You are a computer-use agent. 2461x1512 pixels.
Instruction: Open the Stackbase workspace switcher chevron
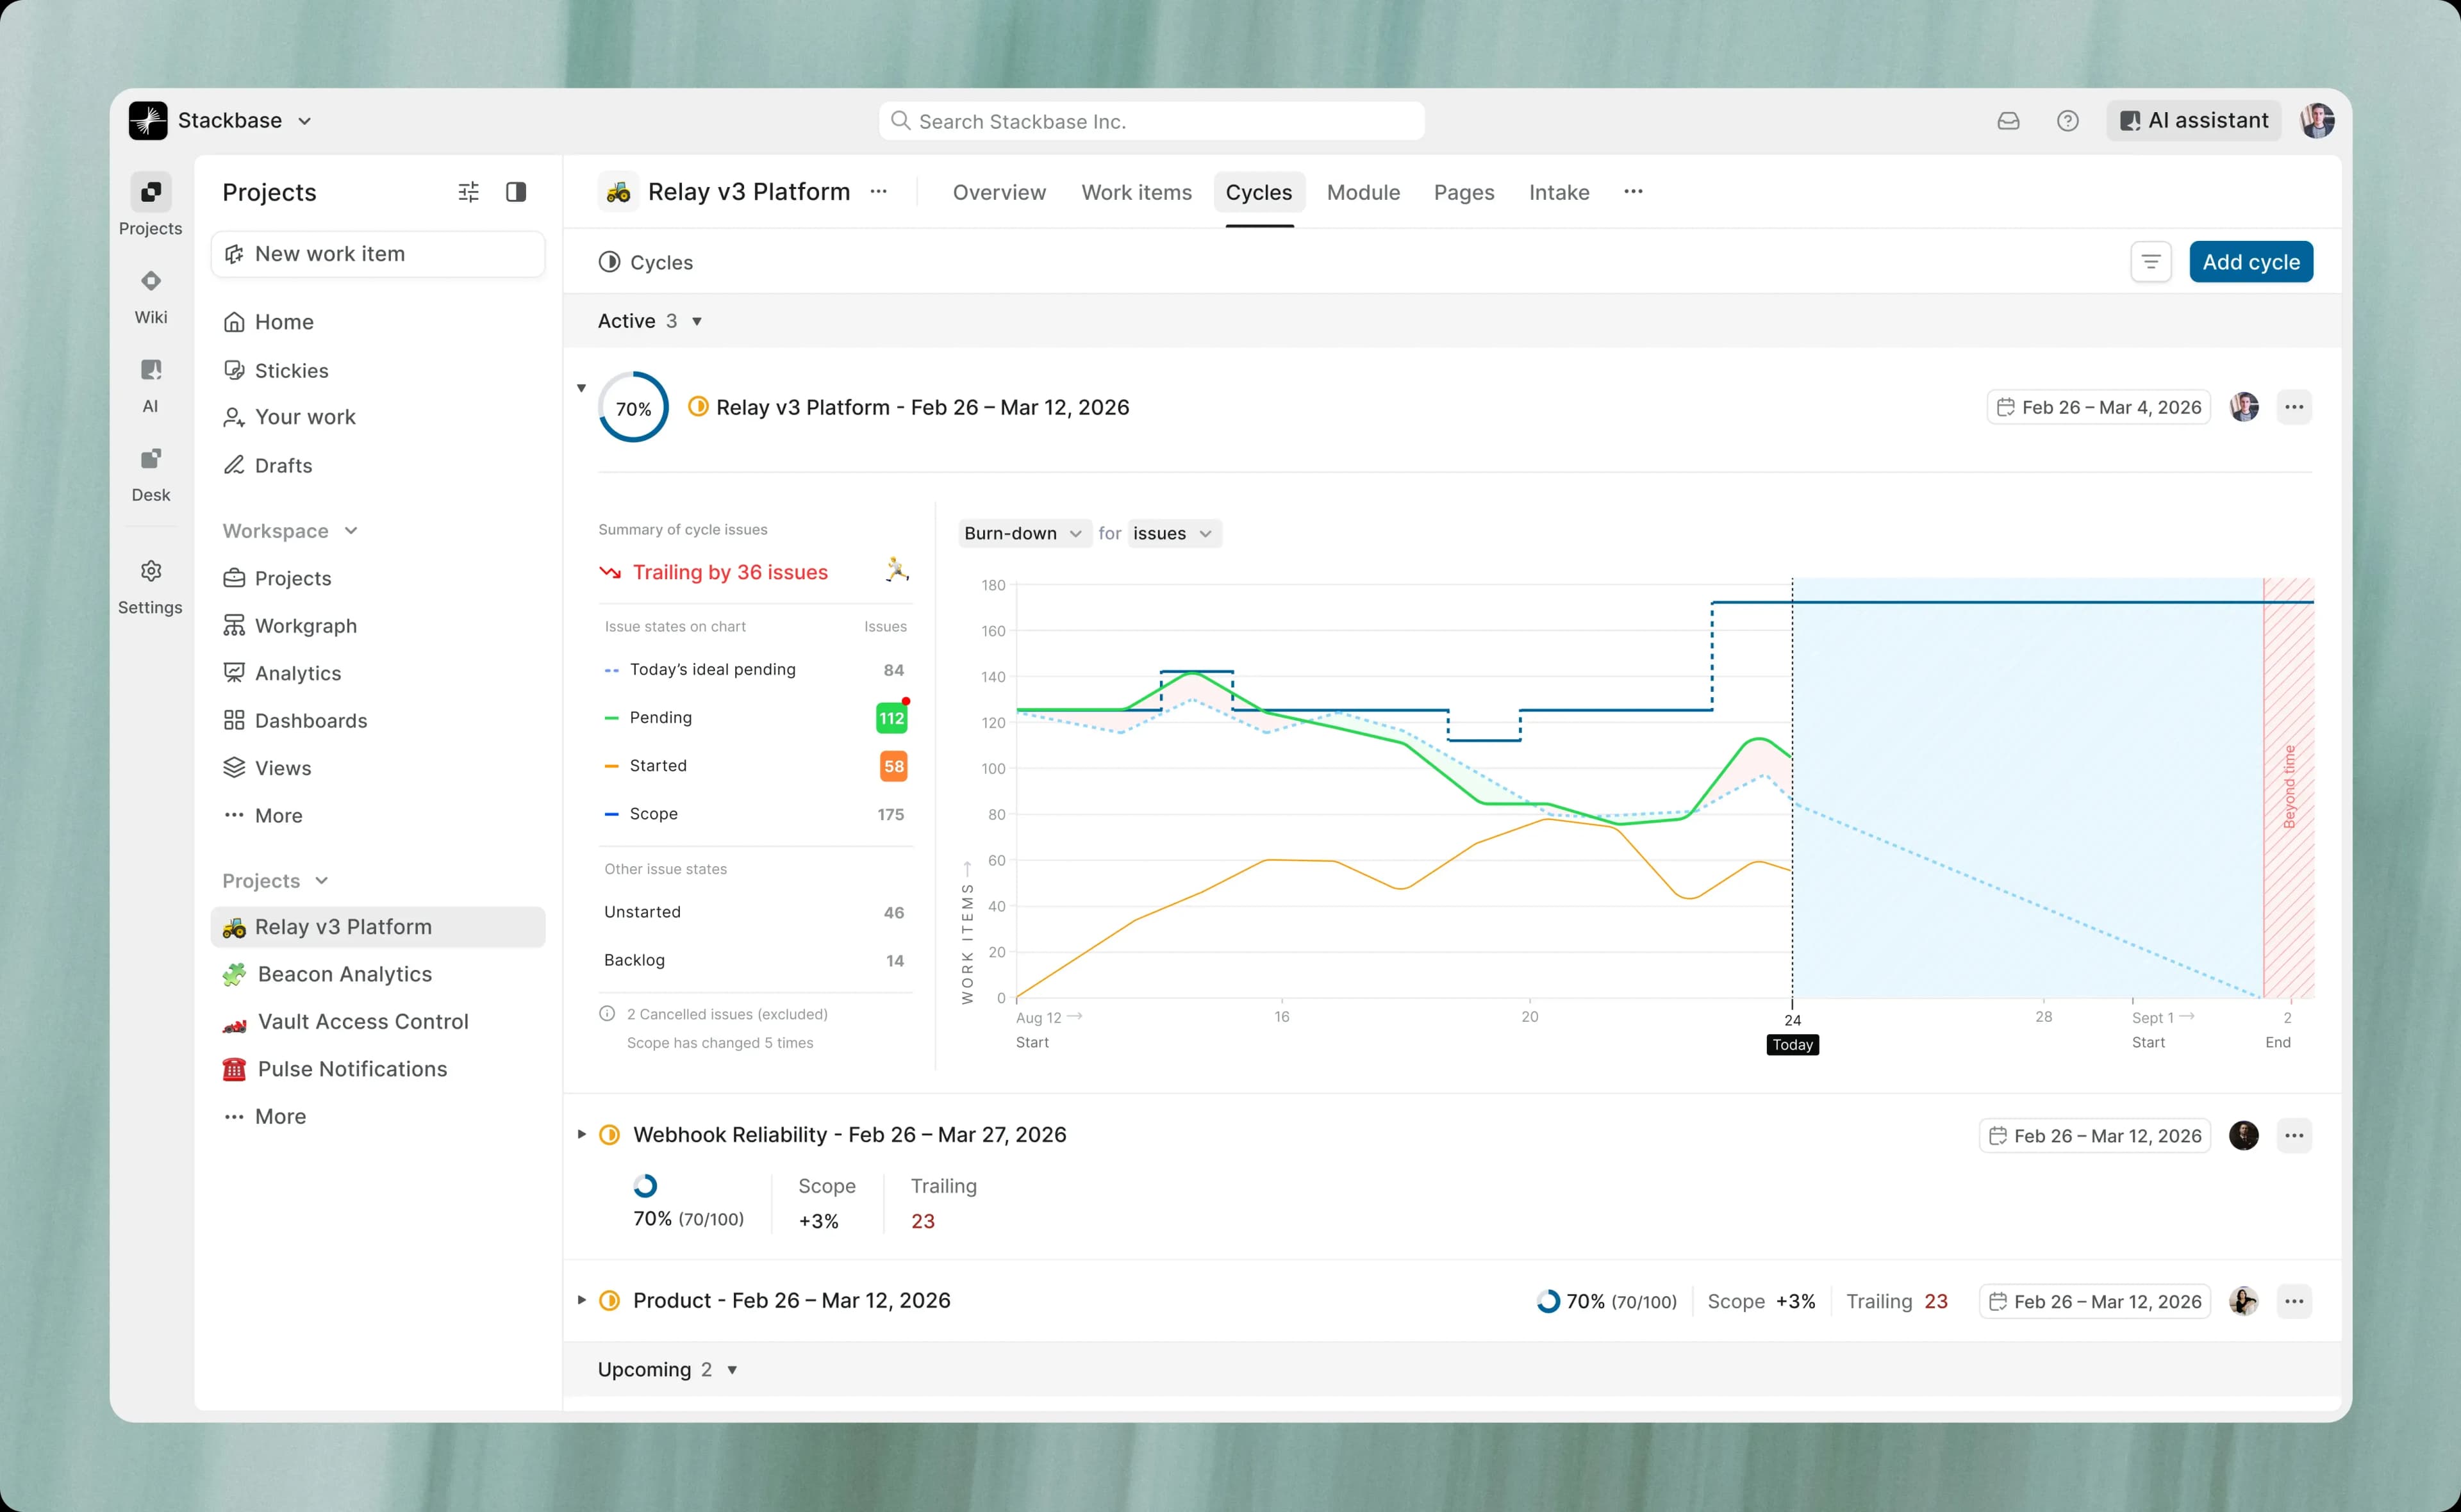point(305,121)
